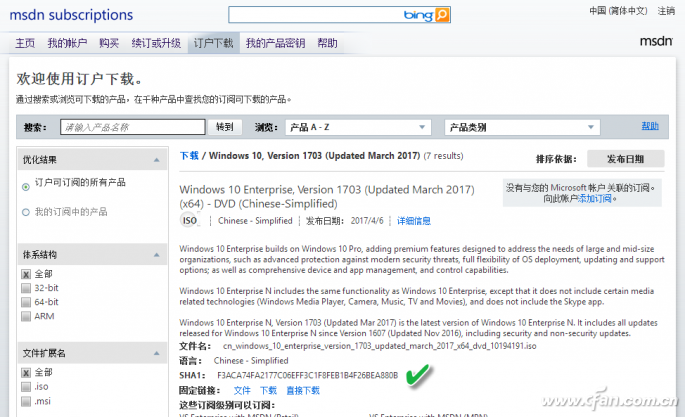
Task: Check the .iso file extension checkbox
Action: click(x=26, y=387)
